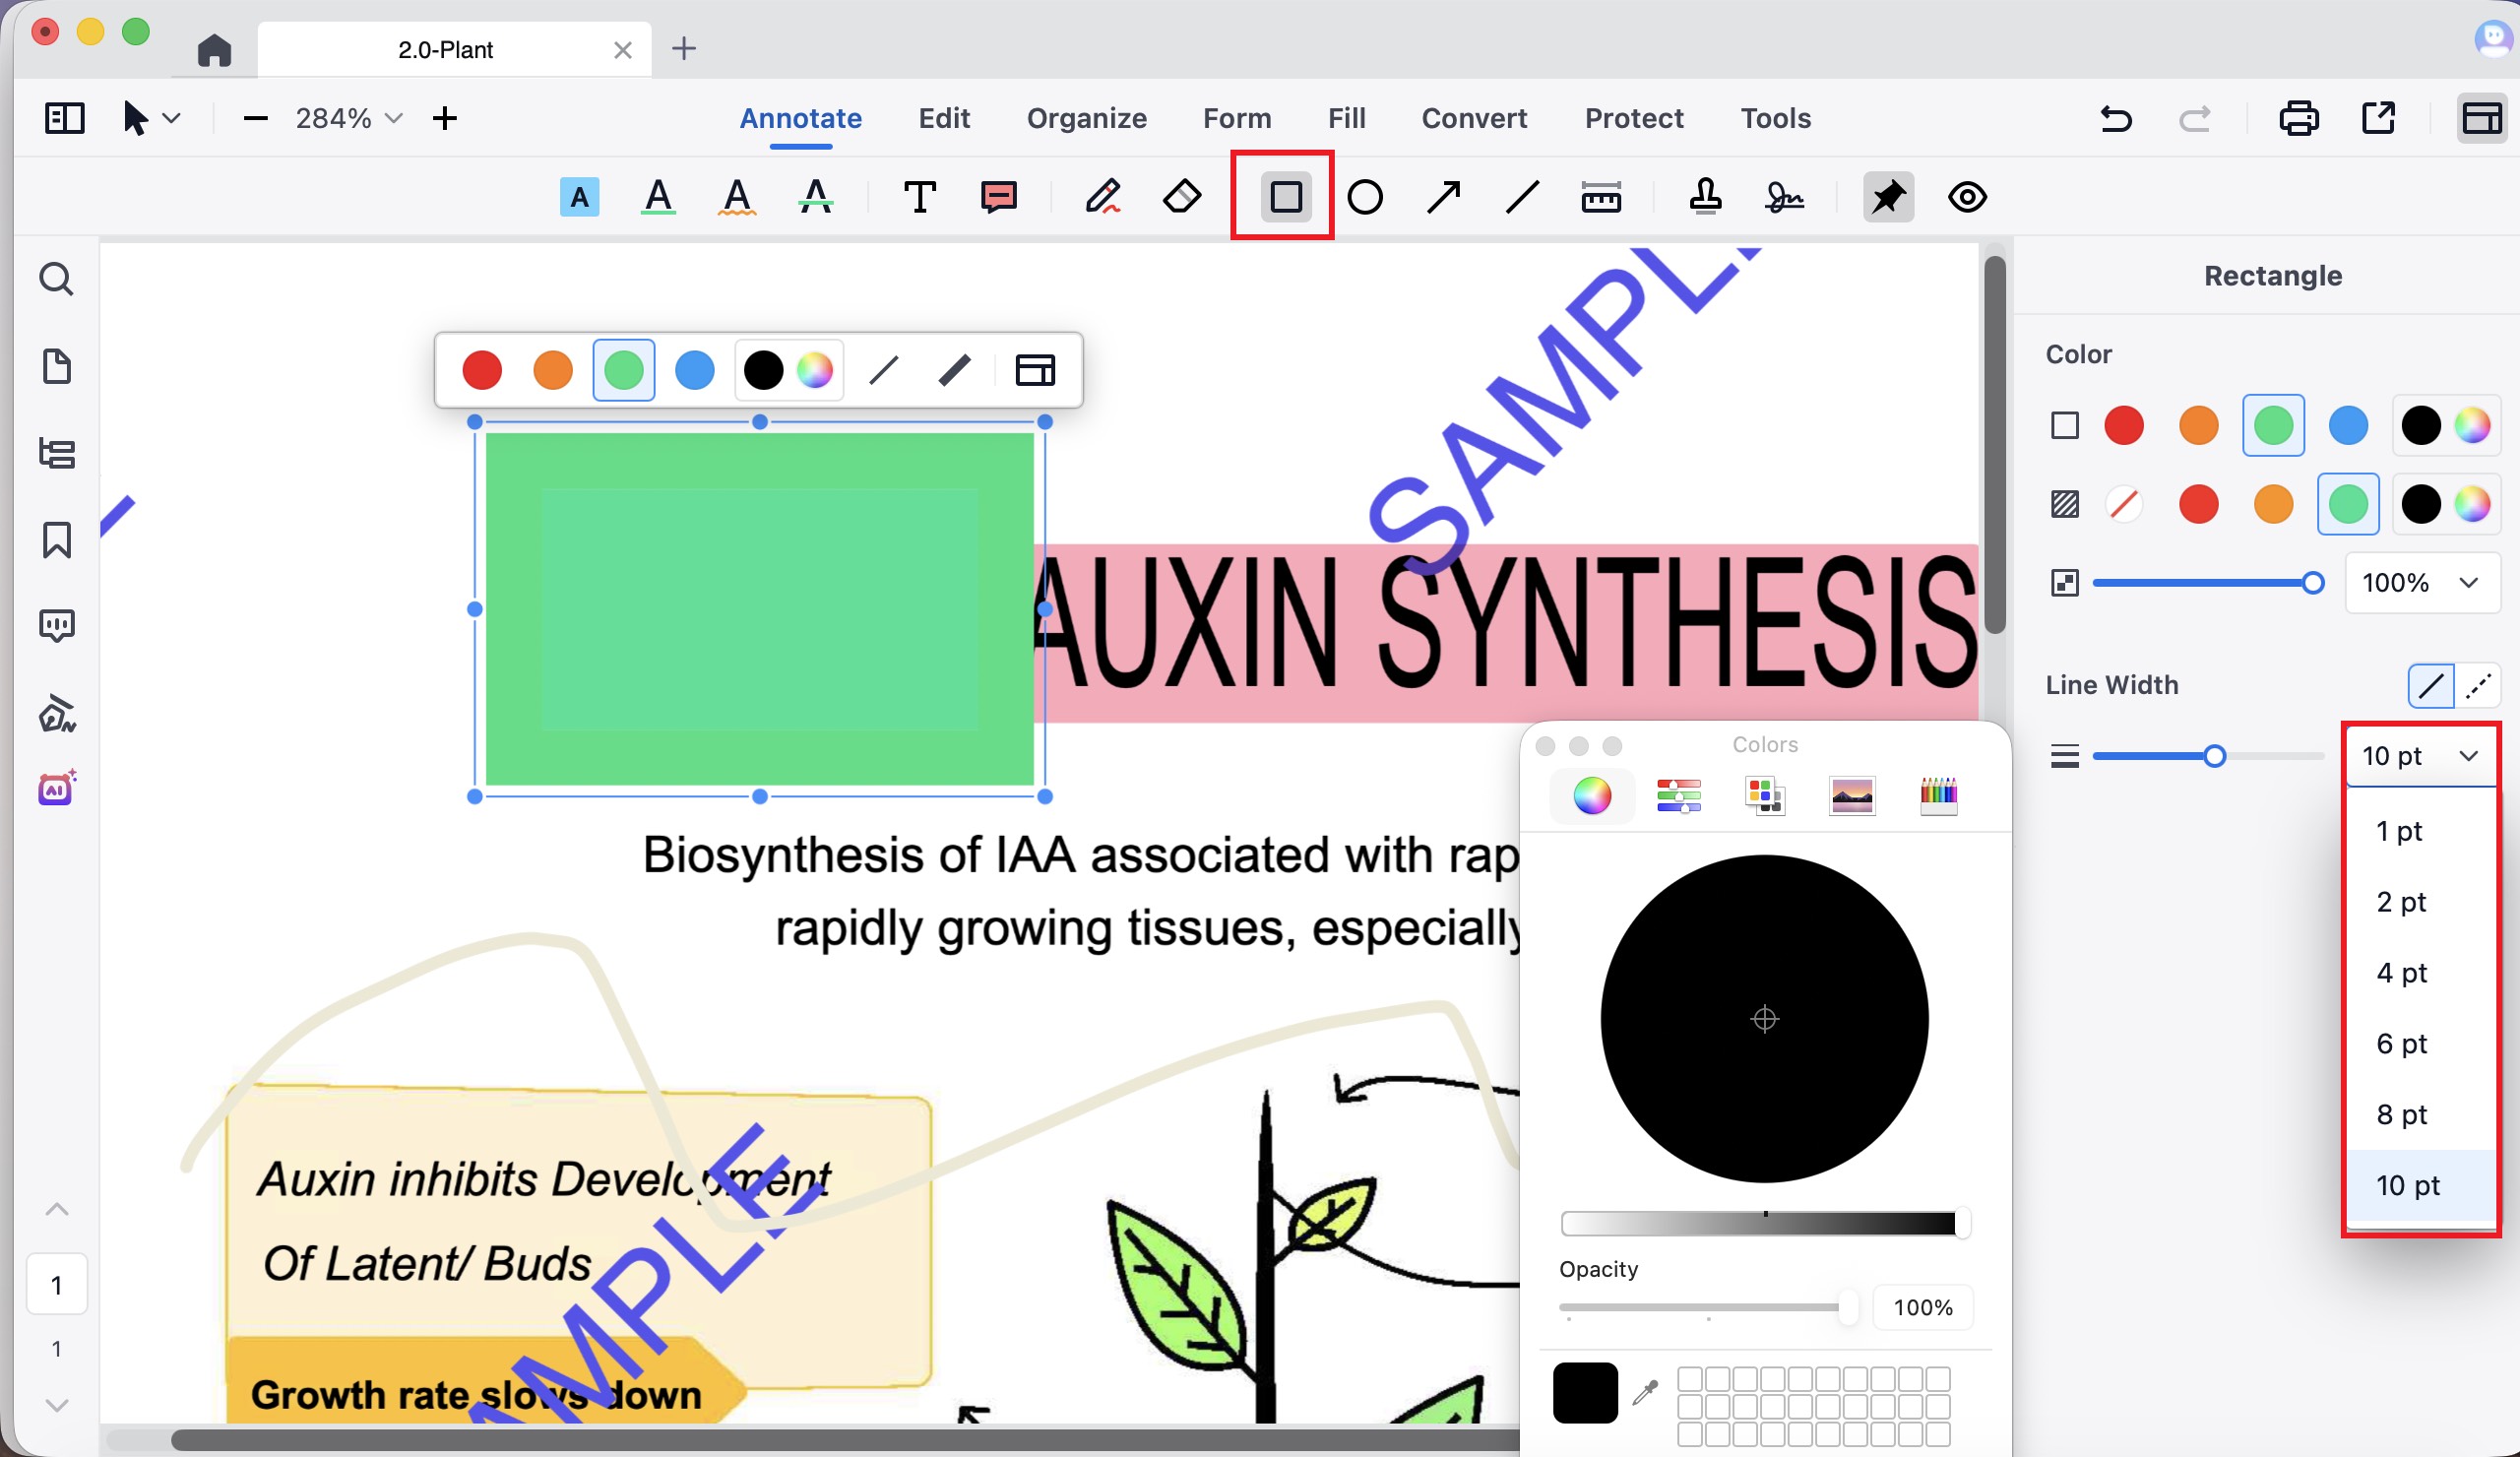Switch to the Annotate tab

800,118
